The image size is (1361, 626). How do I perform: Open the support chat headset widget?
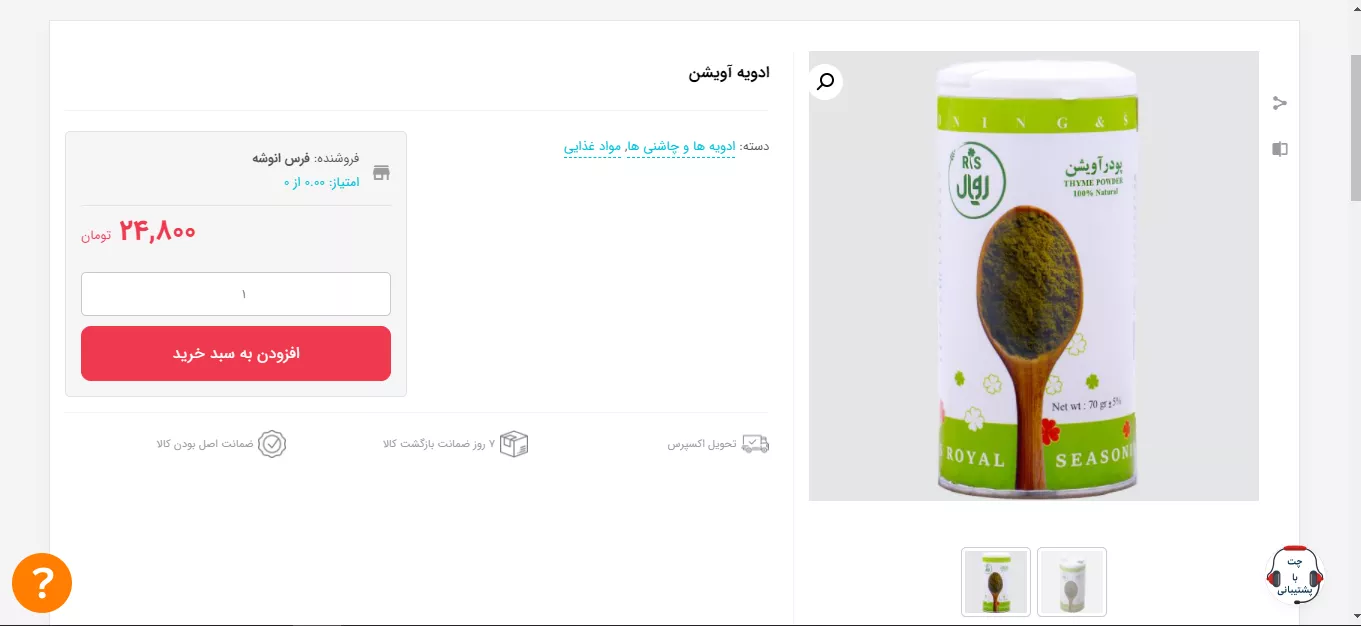coord(1294,576)
